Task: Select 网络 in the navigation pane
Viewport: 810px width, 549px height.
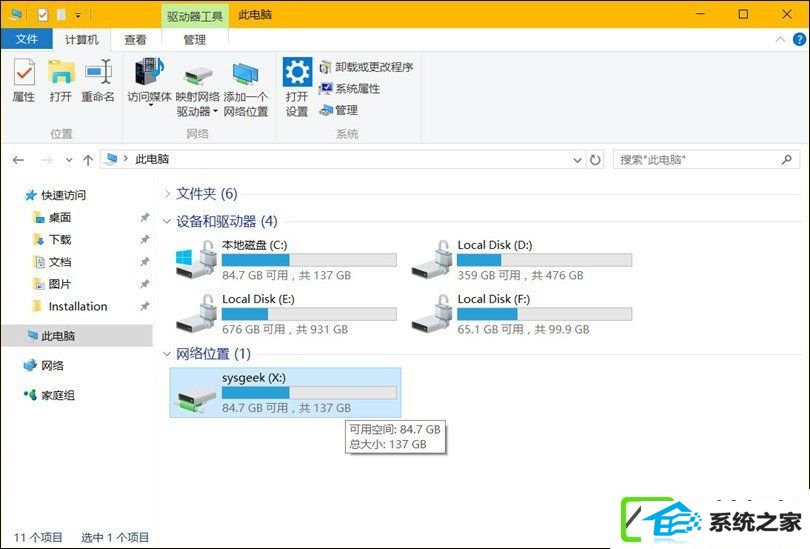Action: 44,365
